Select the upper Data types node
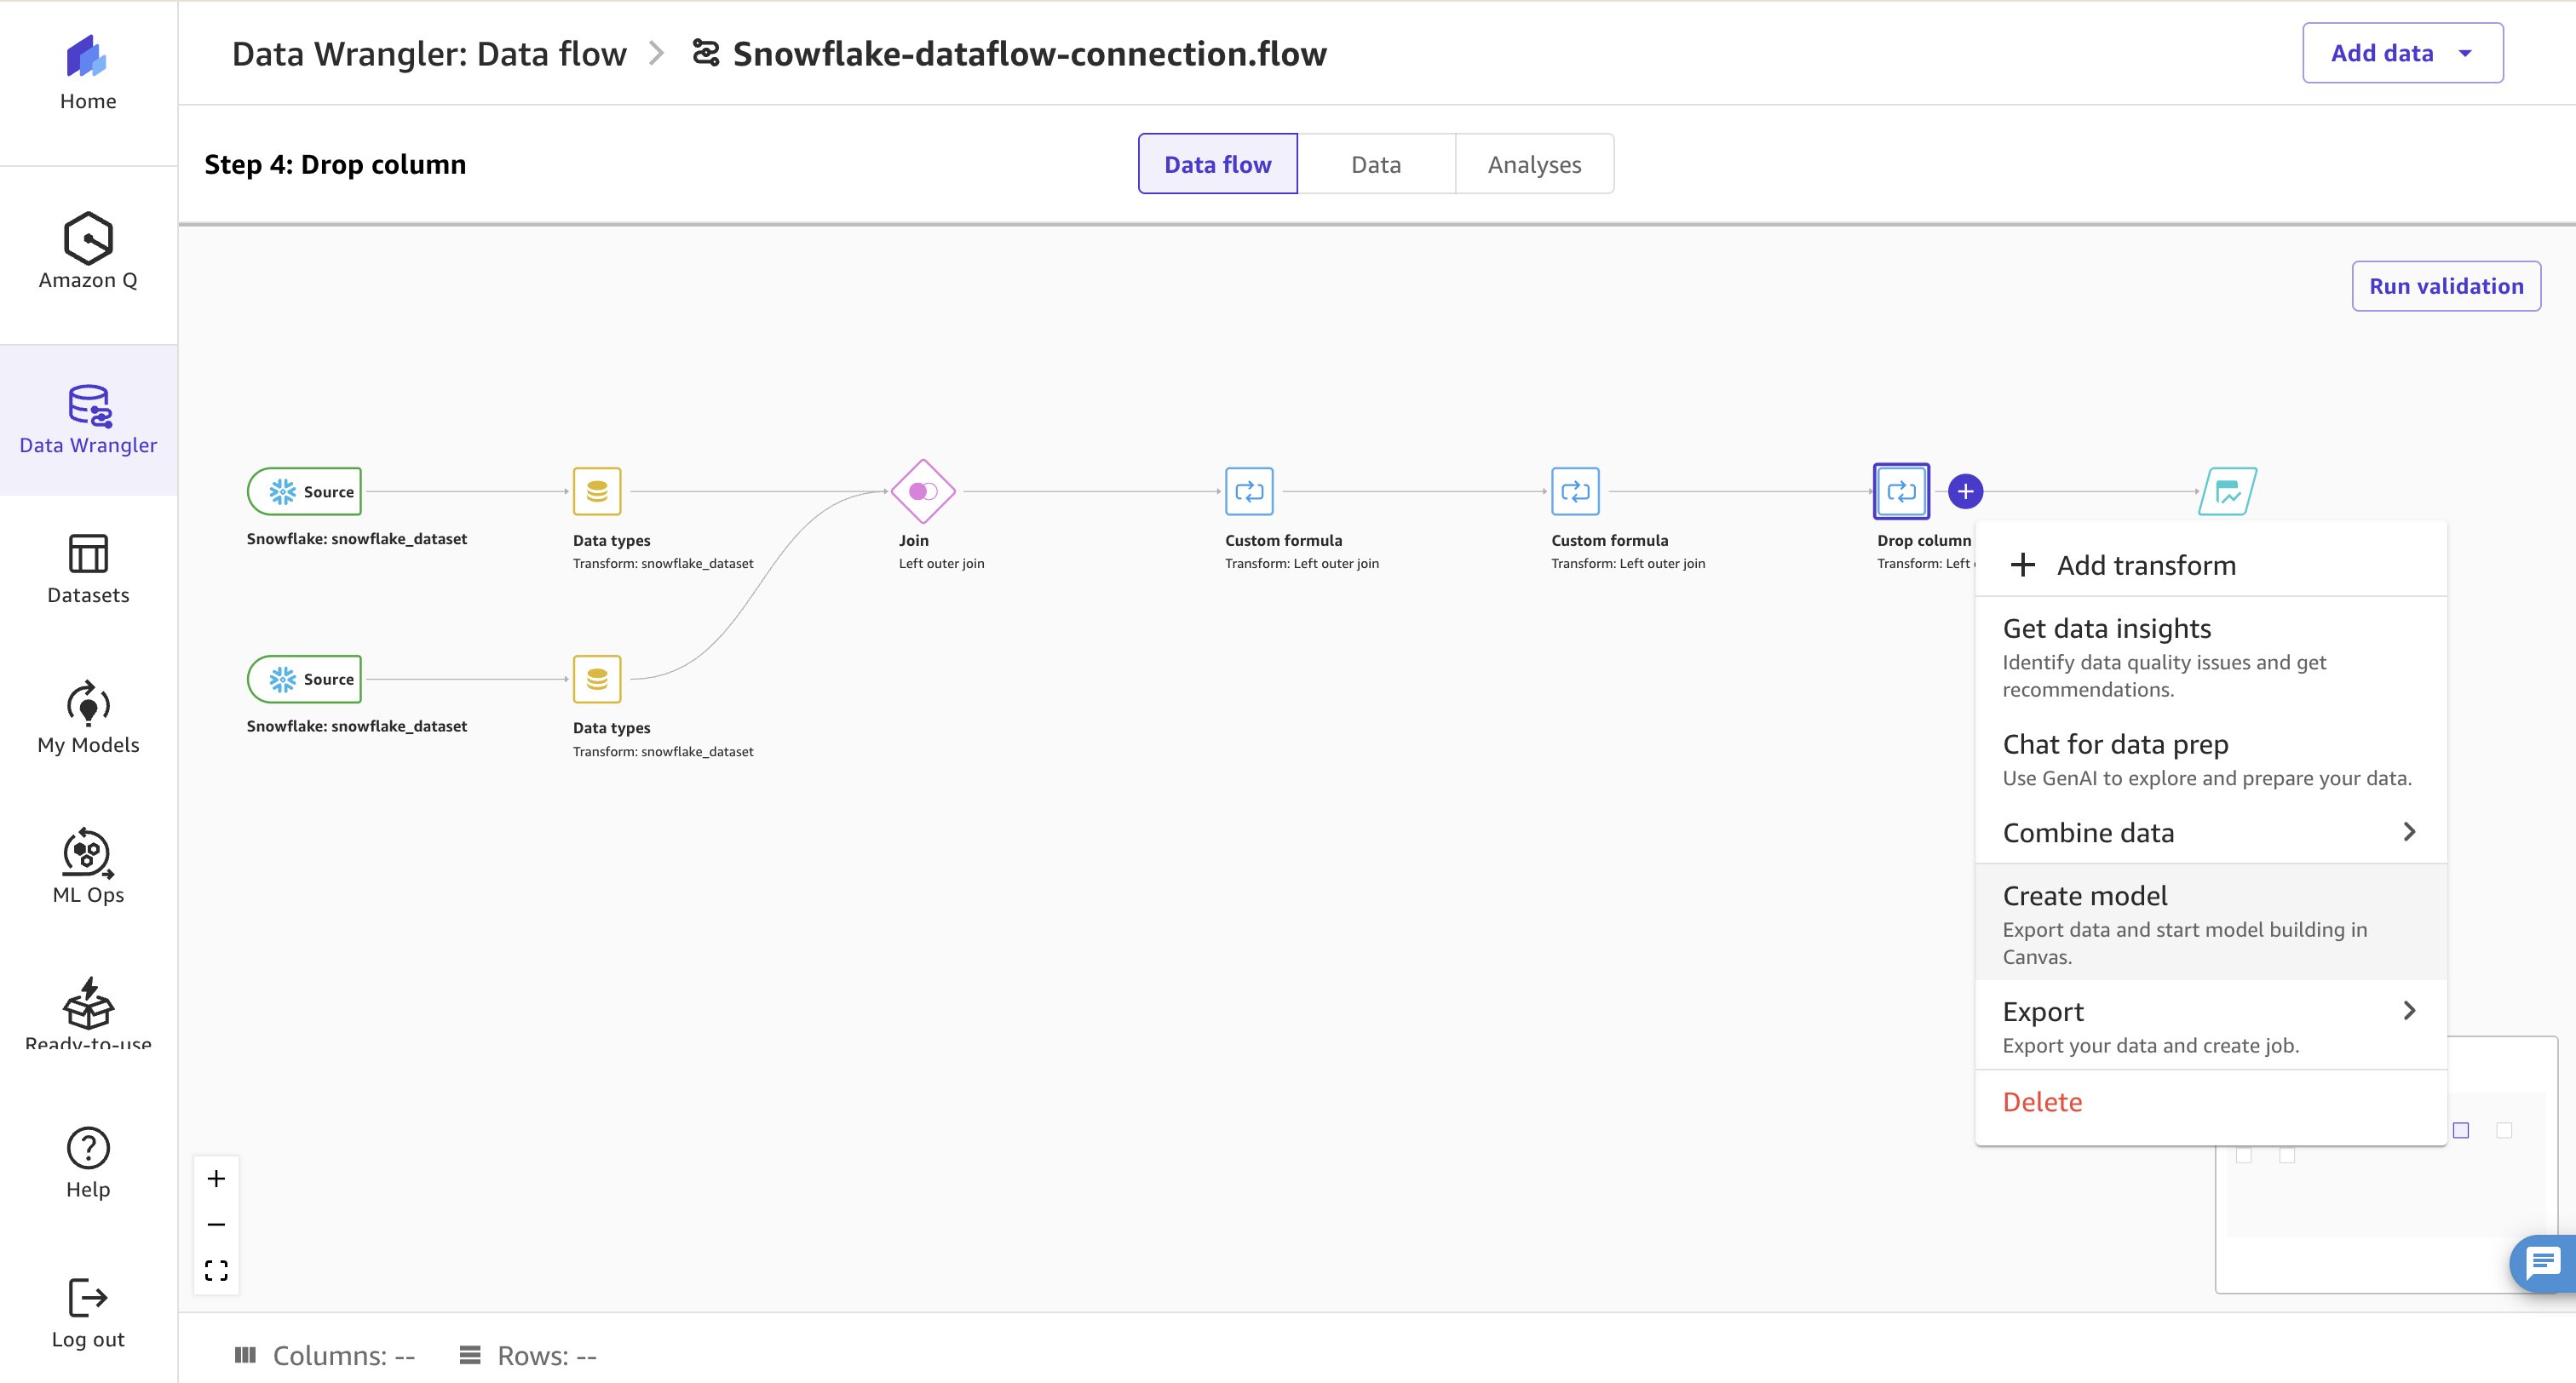This screenshot has height=1383, width=2576. click(597, 491)
